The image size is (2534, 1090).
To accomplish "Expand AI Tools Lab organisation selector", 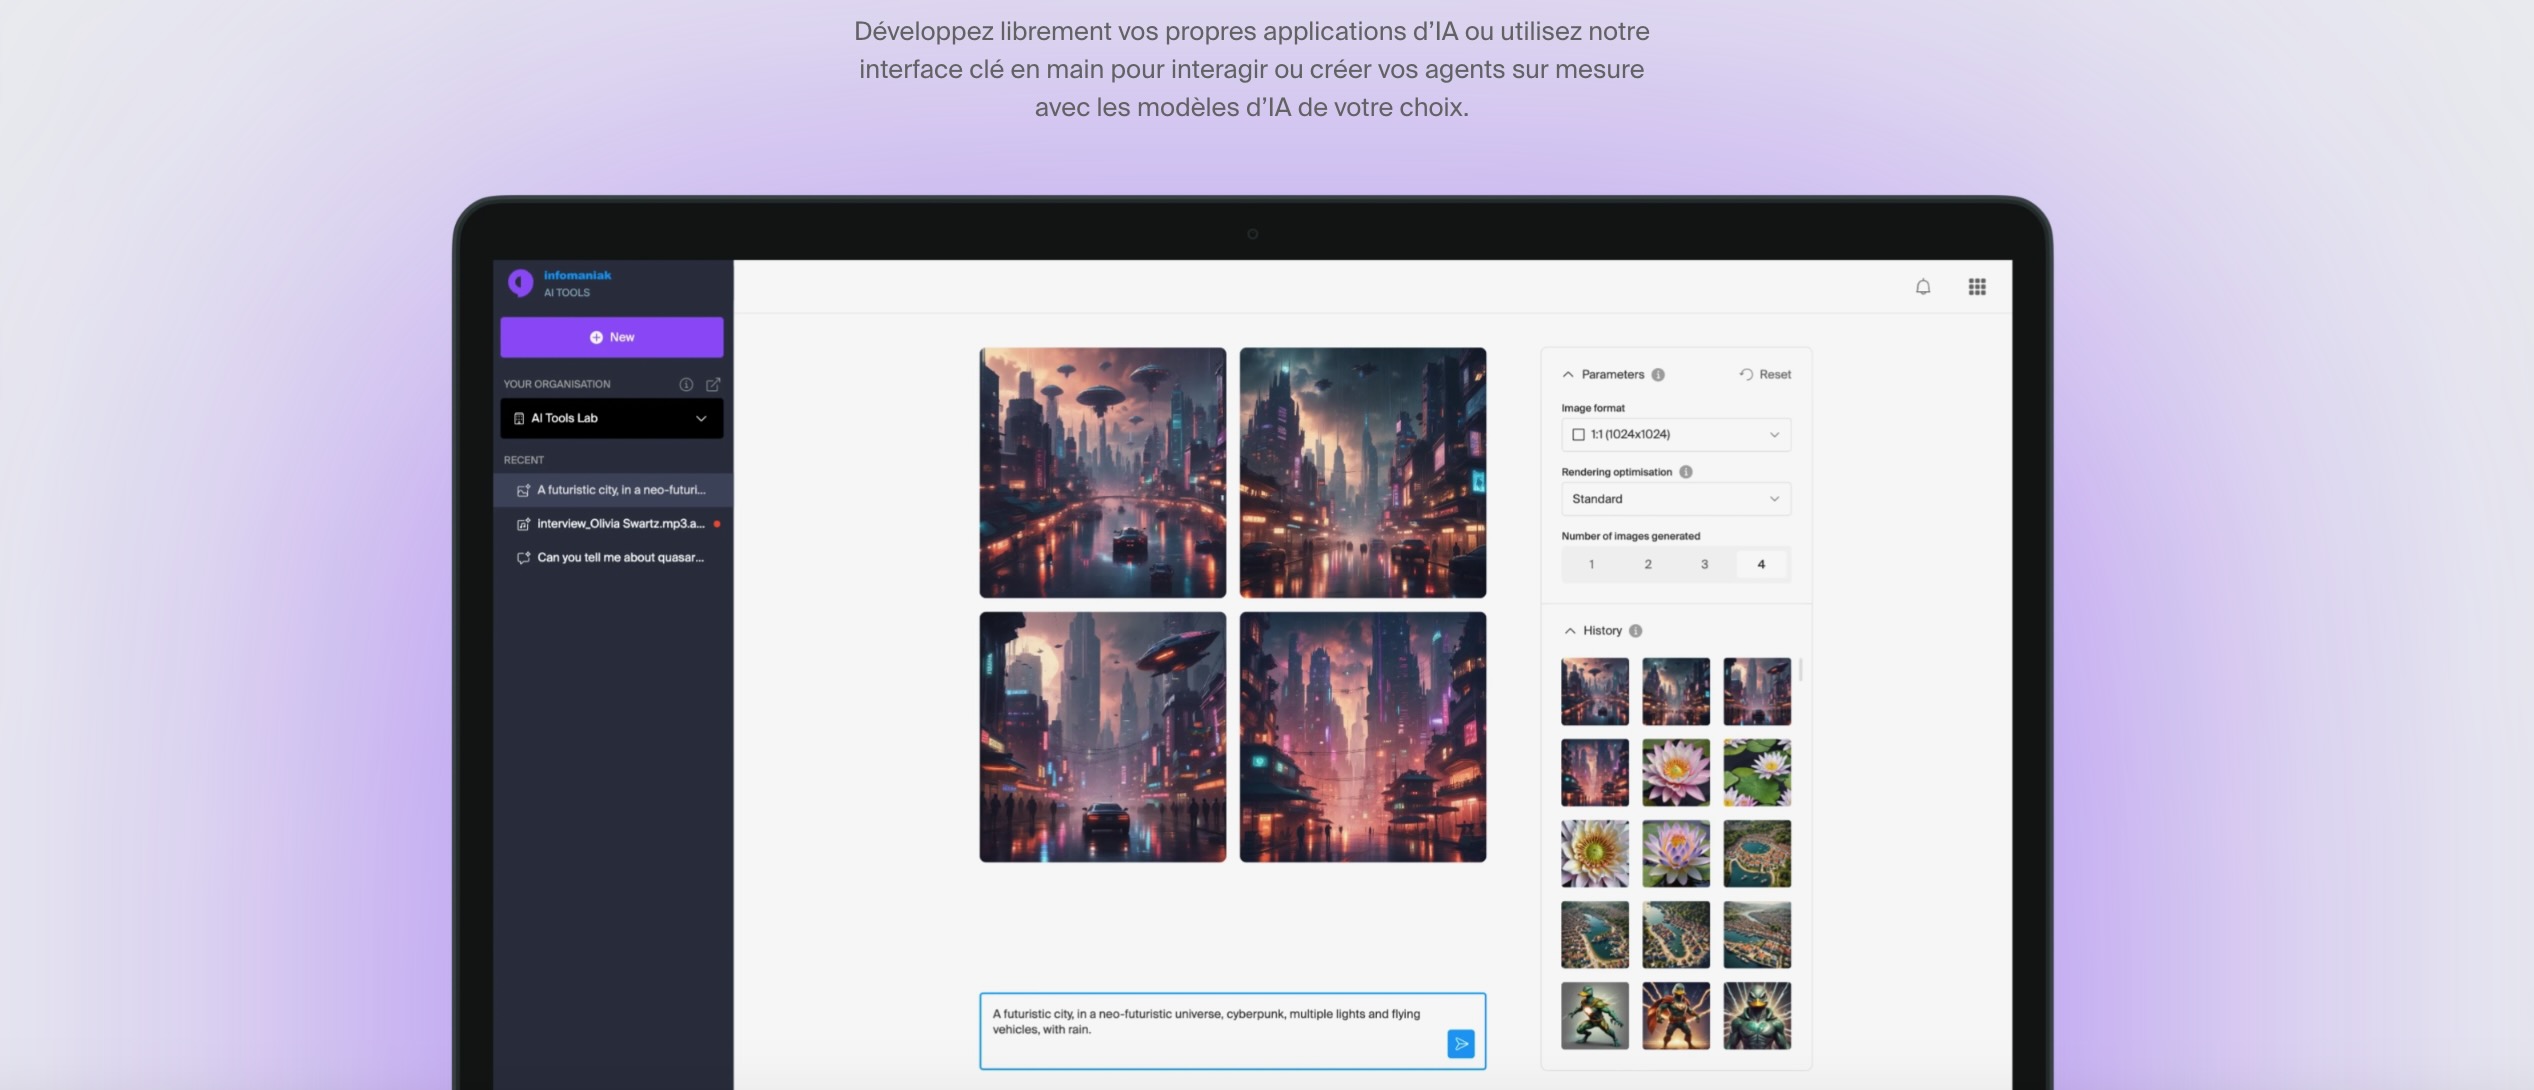I will pyautogui.click(x=611, y=418).
